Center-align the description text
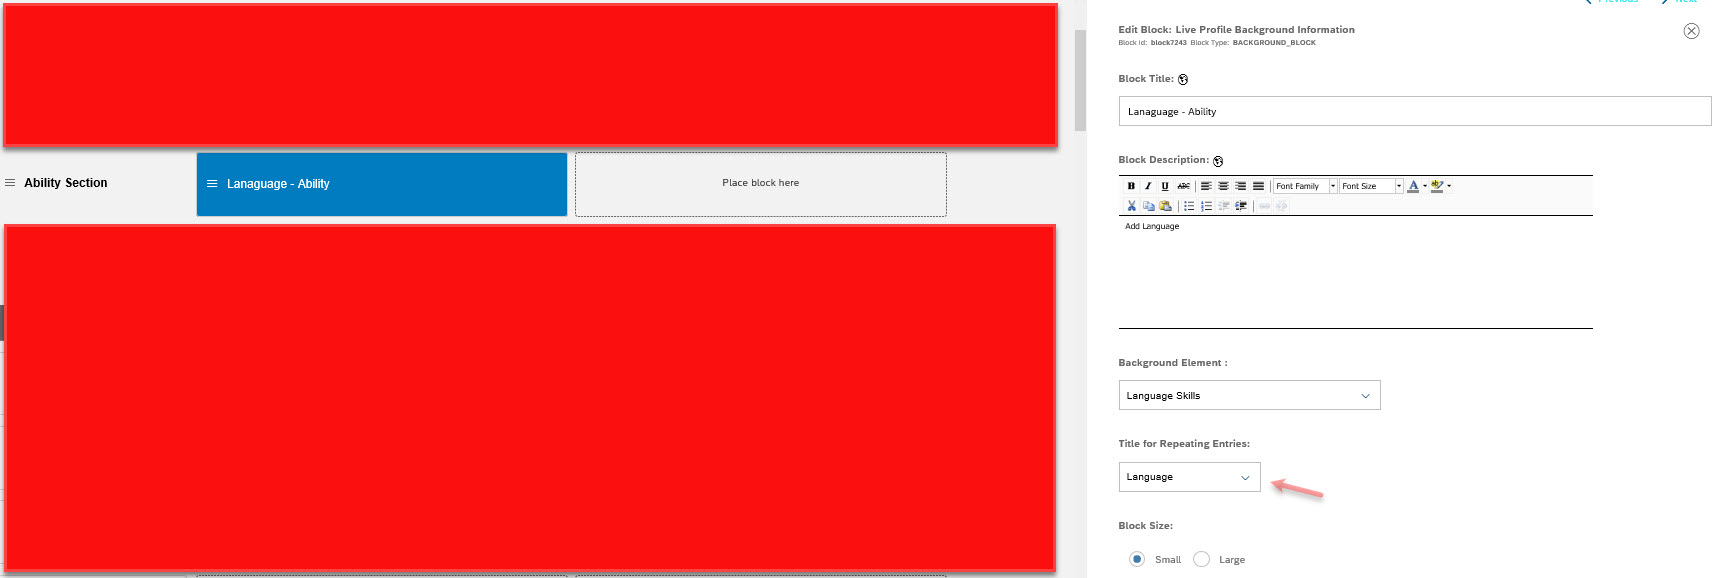 (1223, 186)
